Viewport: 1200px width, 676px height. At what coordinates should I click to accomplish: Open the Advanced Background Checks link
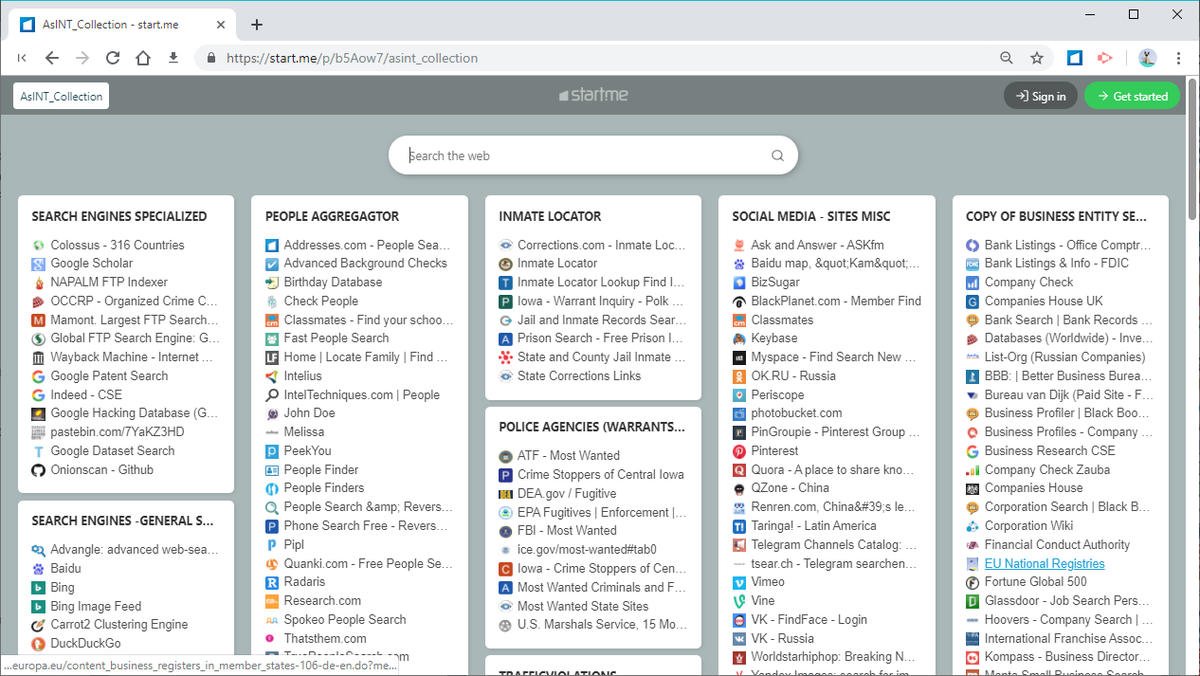click(x=365, y=264)
